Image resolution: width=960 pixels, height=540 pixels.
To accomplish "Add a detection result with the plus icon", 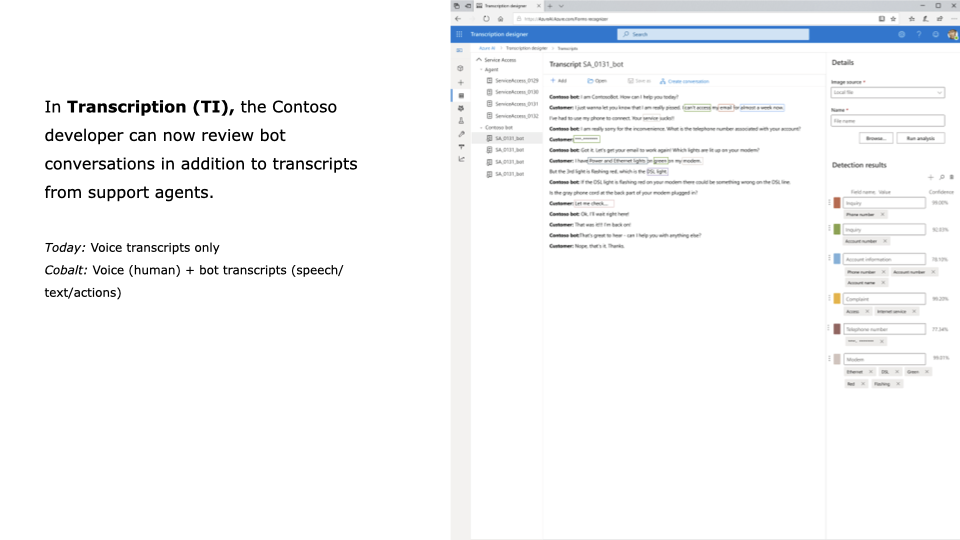I will pyautogui.click(x=931, y=177).
